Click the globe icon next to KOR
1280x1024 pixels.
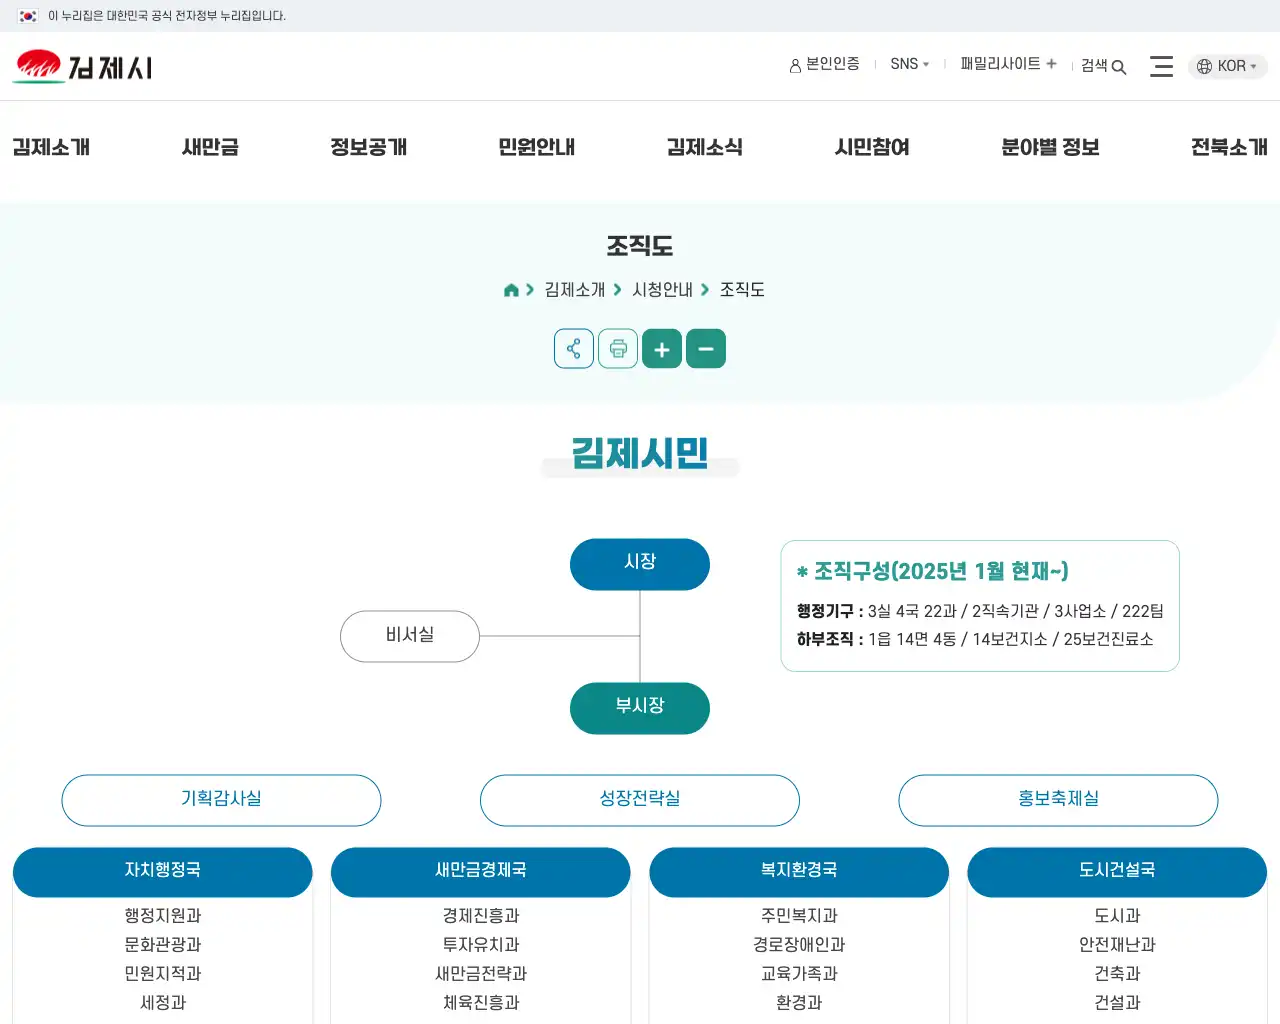1203,66
